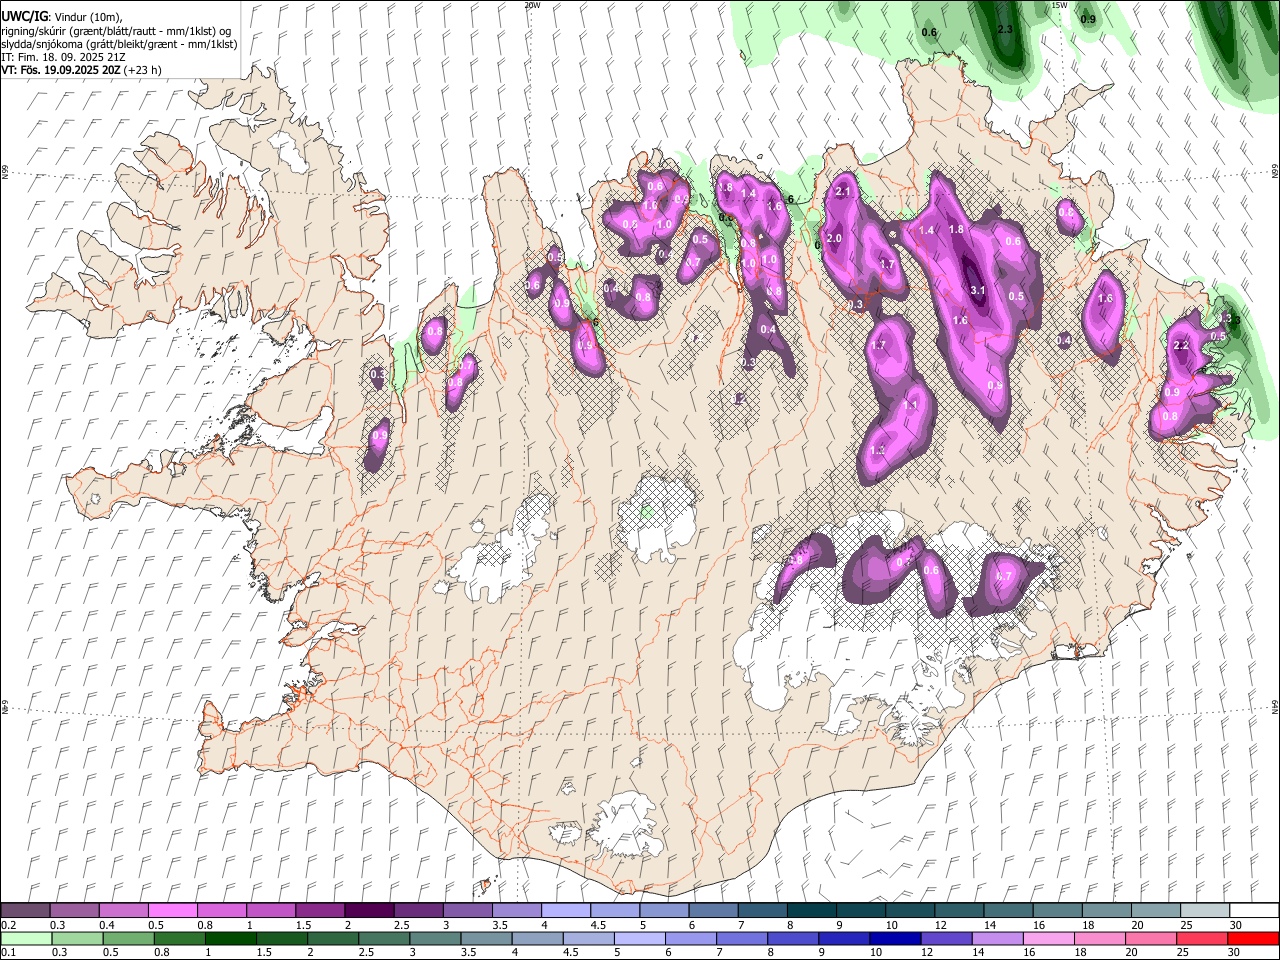Click the 3.1 precipitation value on the map
1280x960 pixels.
pyautogui.click(x=978, y=291)
